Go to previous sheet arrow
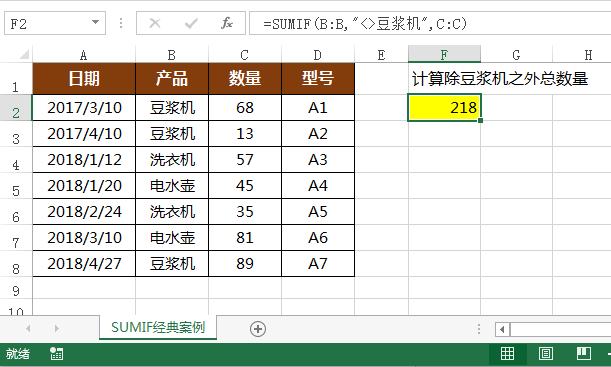 [x=28, y=328]
